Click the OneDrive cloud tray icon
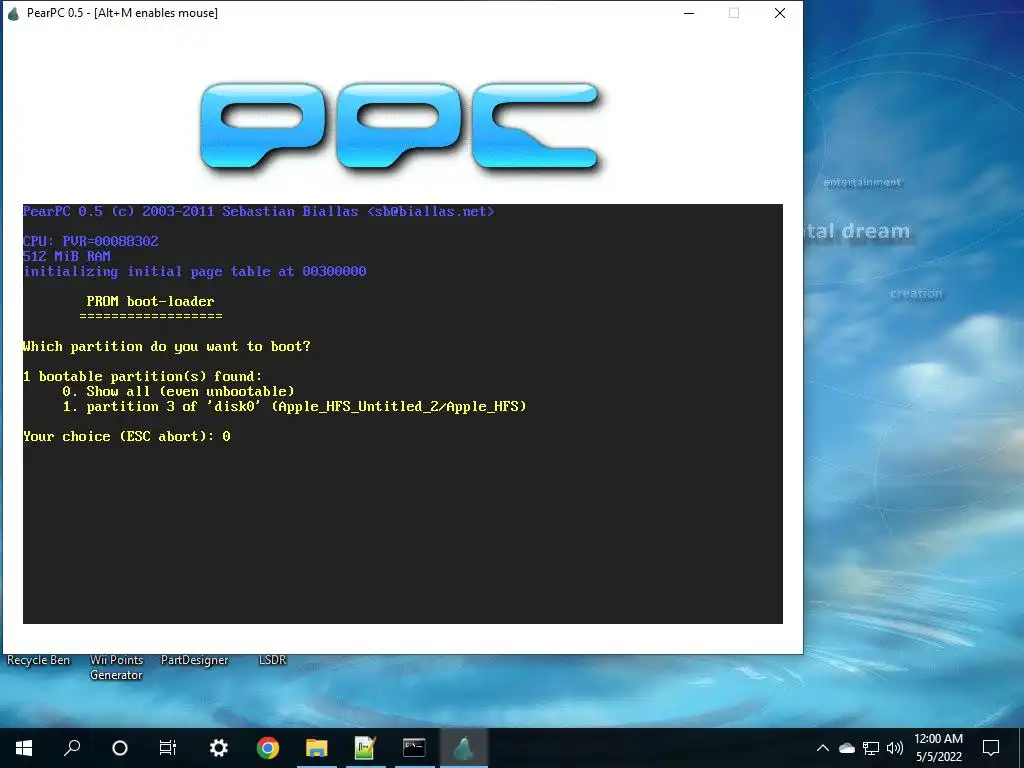Viewport: 1024px width, 768px height. tap(846, 748)
